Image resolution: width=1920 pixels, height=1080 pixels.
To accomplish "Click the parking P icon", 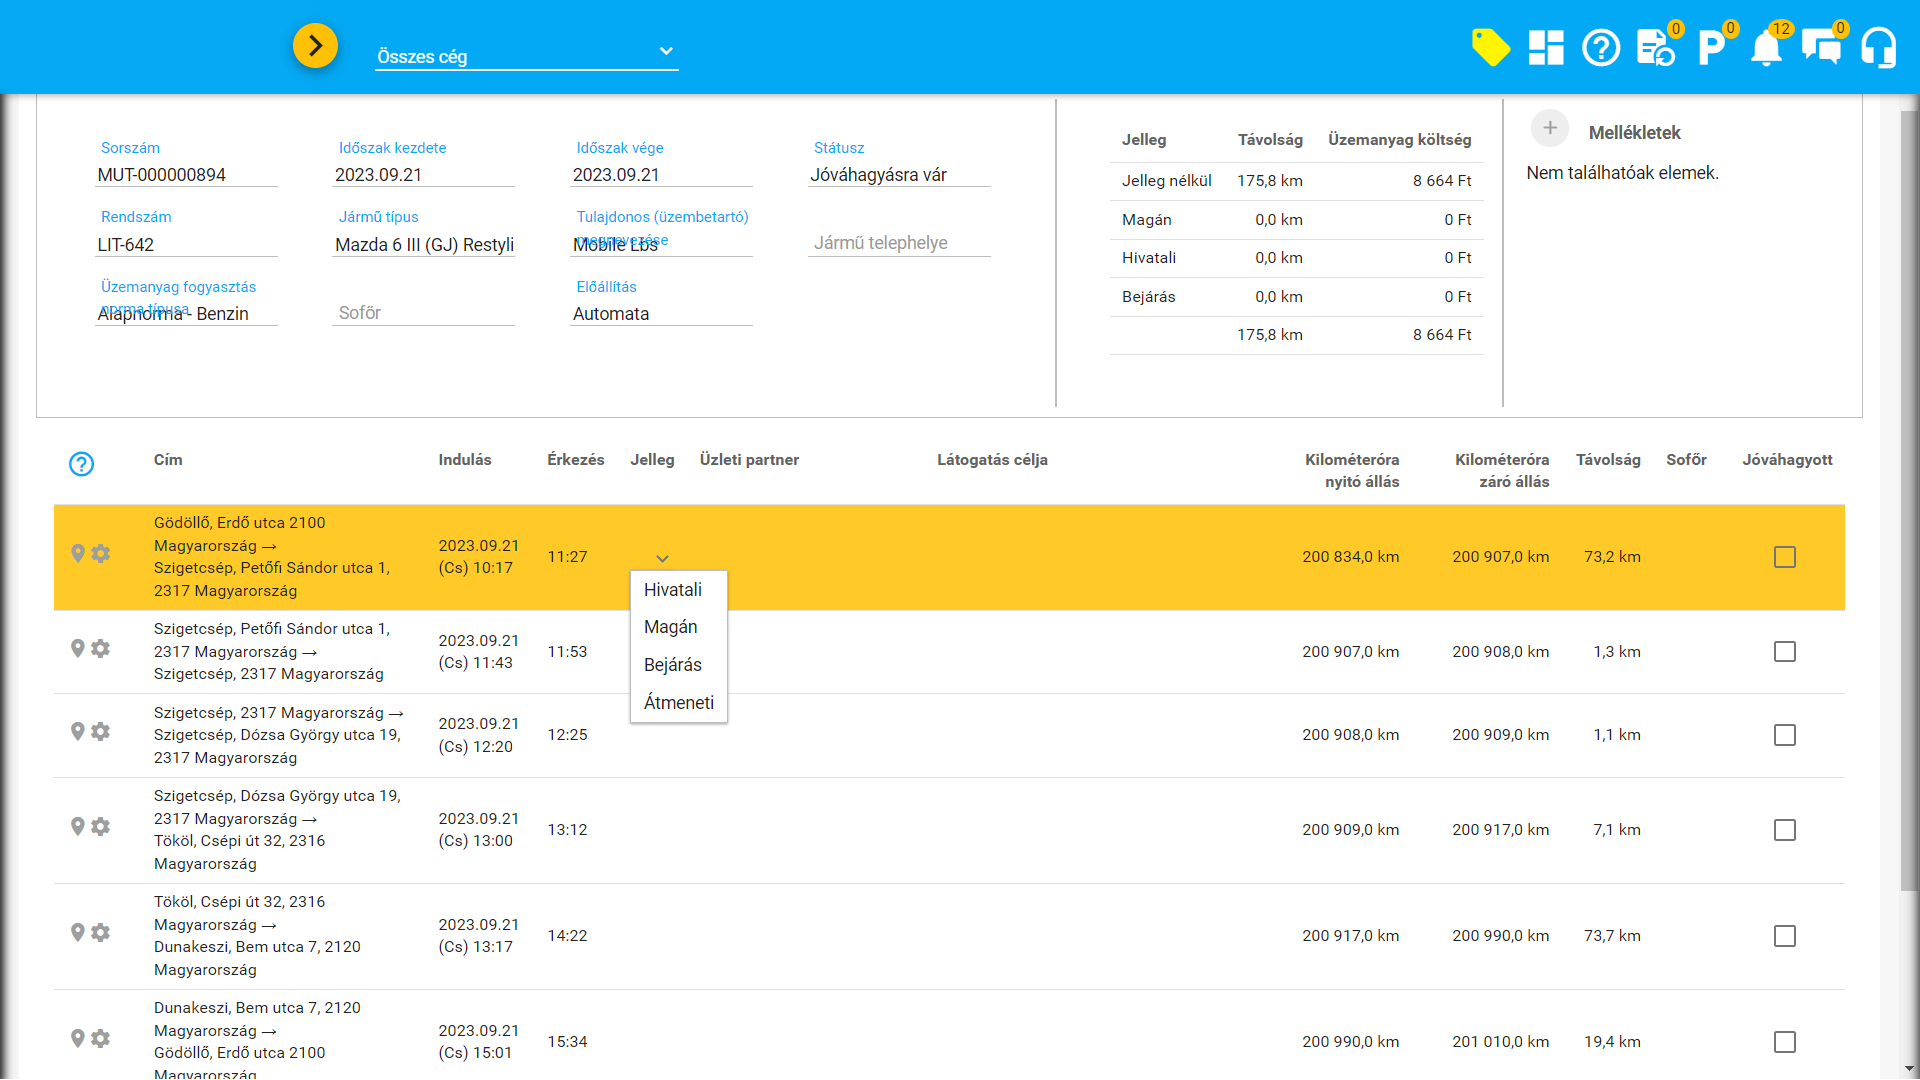I will click(x=1711, y=47).
